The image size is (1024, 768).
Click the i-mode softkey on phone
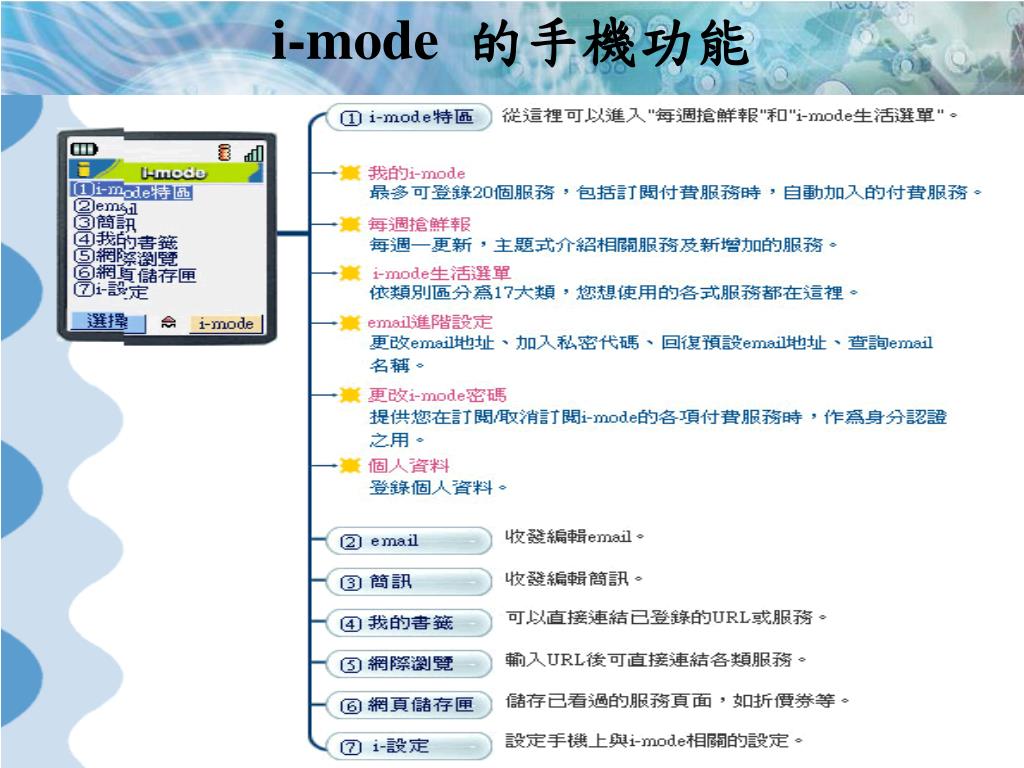(226, 324)
